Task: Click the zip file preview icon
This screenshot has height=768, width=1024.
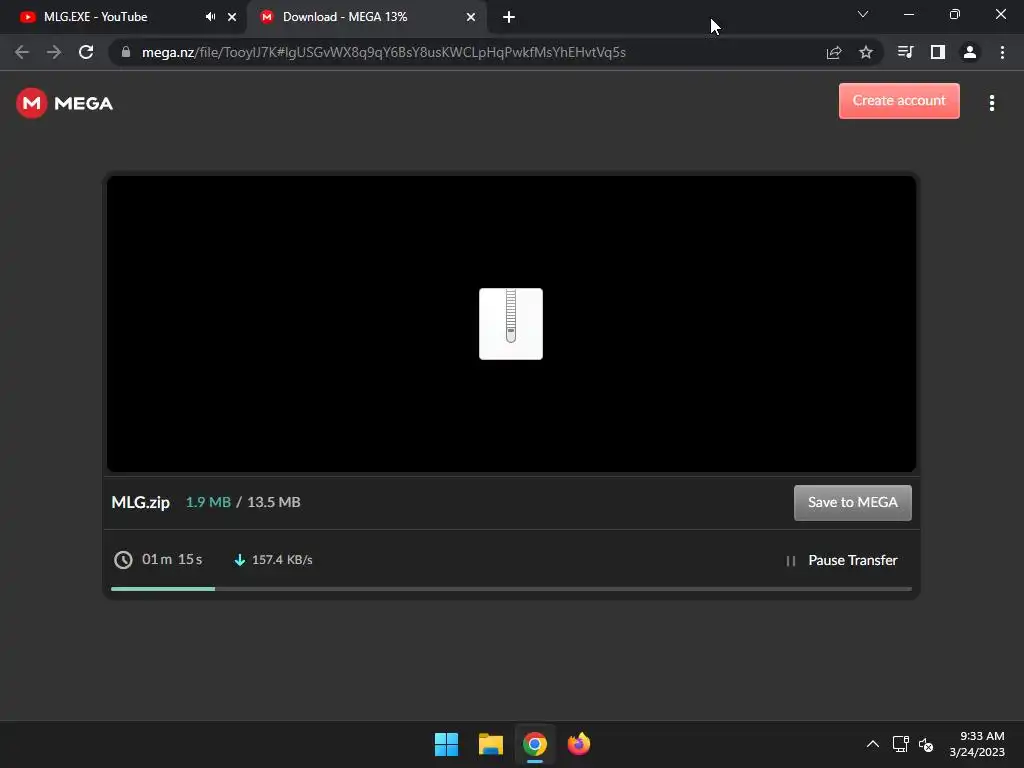Action: point(511,324)
